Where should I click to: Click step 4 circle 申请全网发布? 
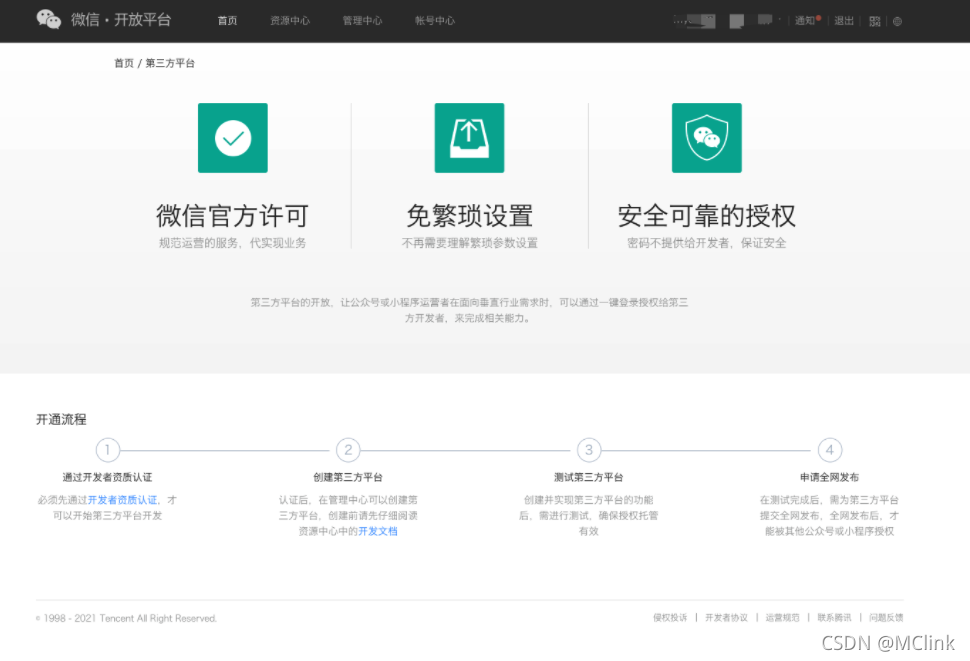point(830,450)
